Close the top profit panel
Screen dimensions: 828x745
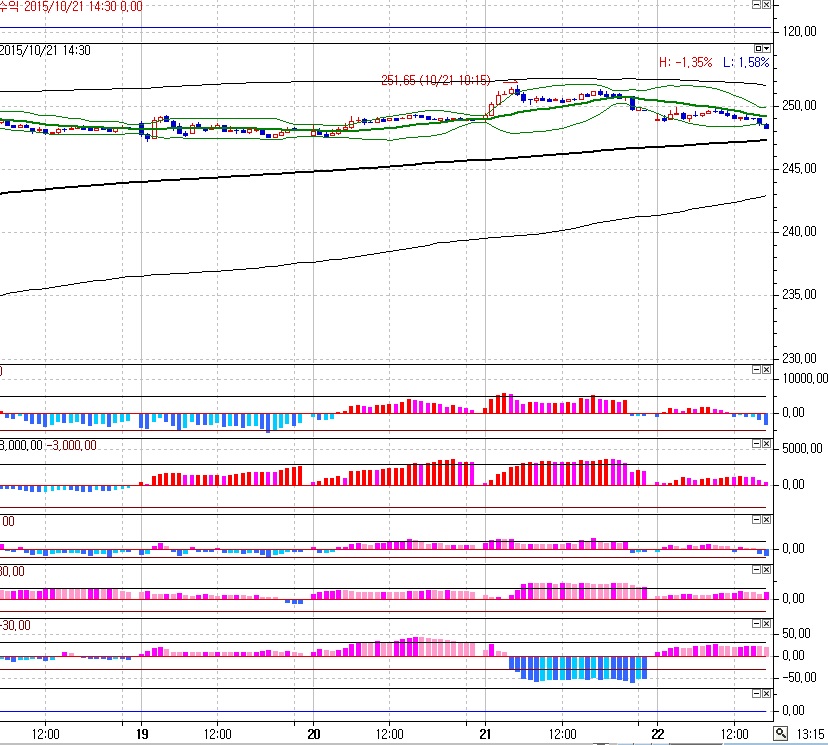click(767, 5)
